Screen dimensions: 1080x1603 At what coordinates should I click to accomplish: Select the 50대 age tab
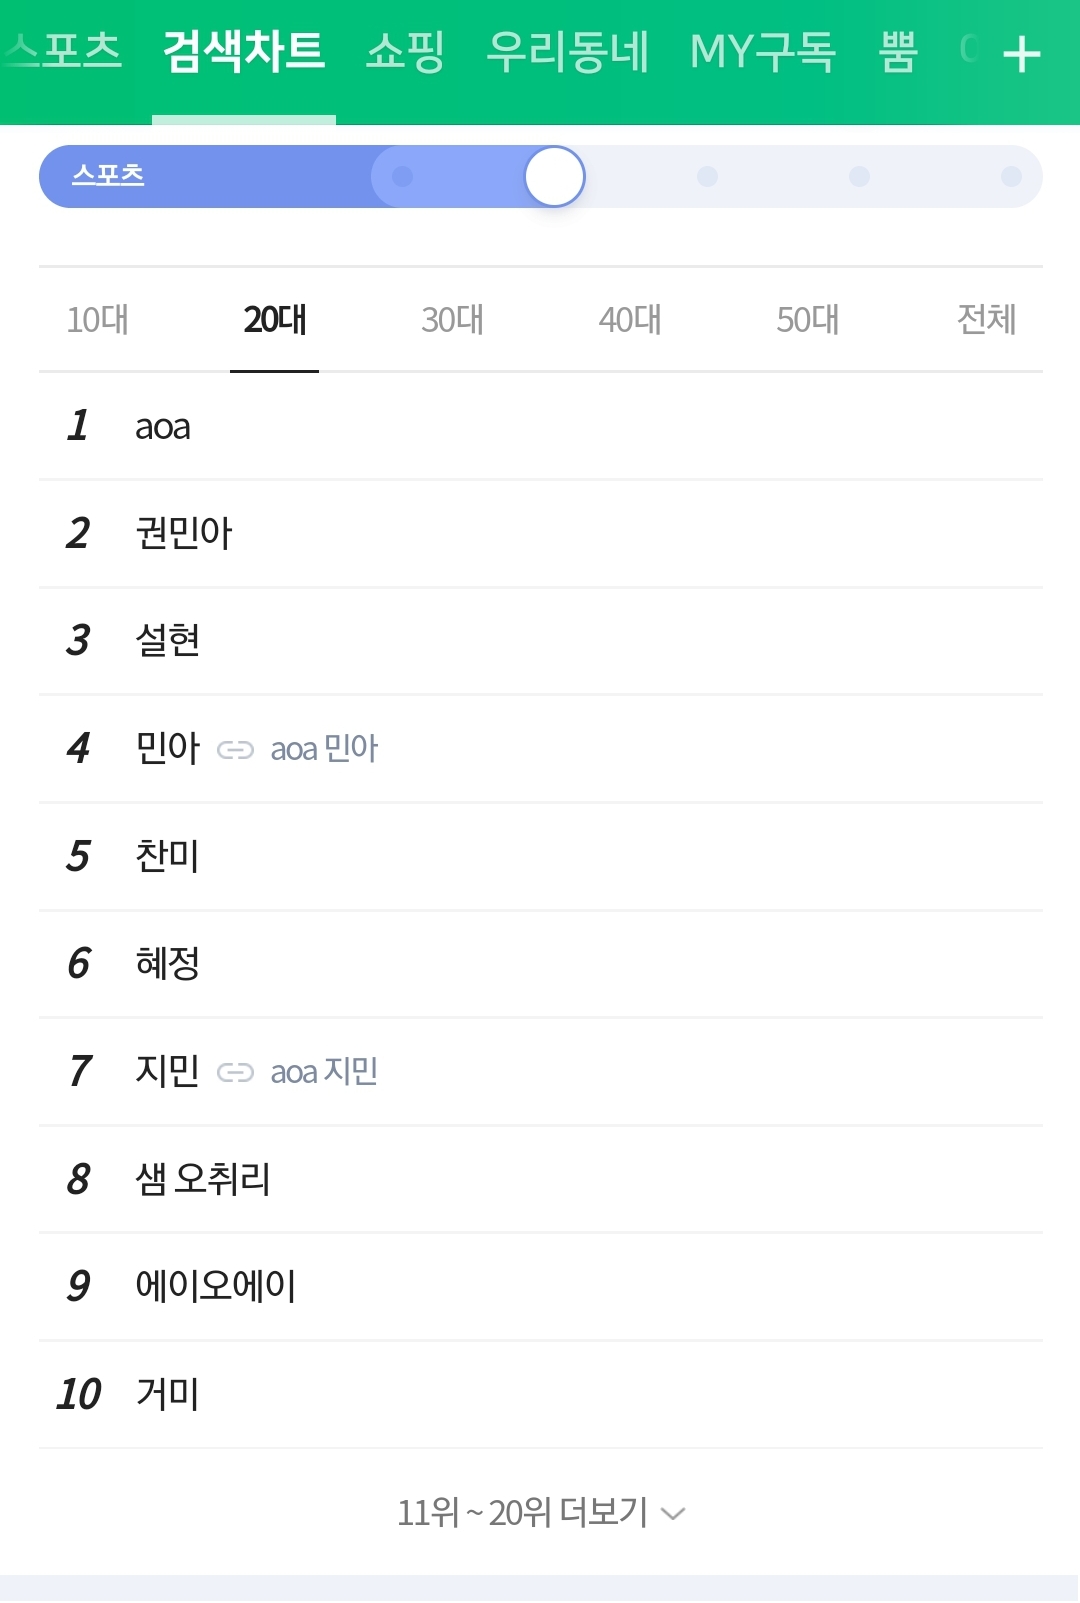coord(808,320)
